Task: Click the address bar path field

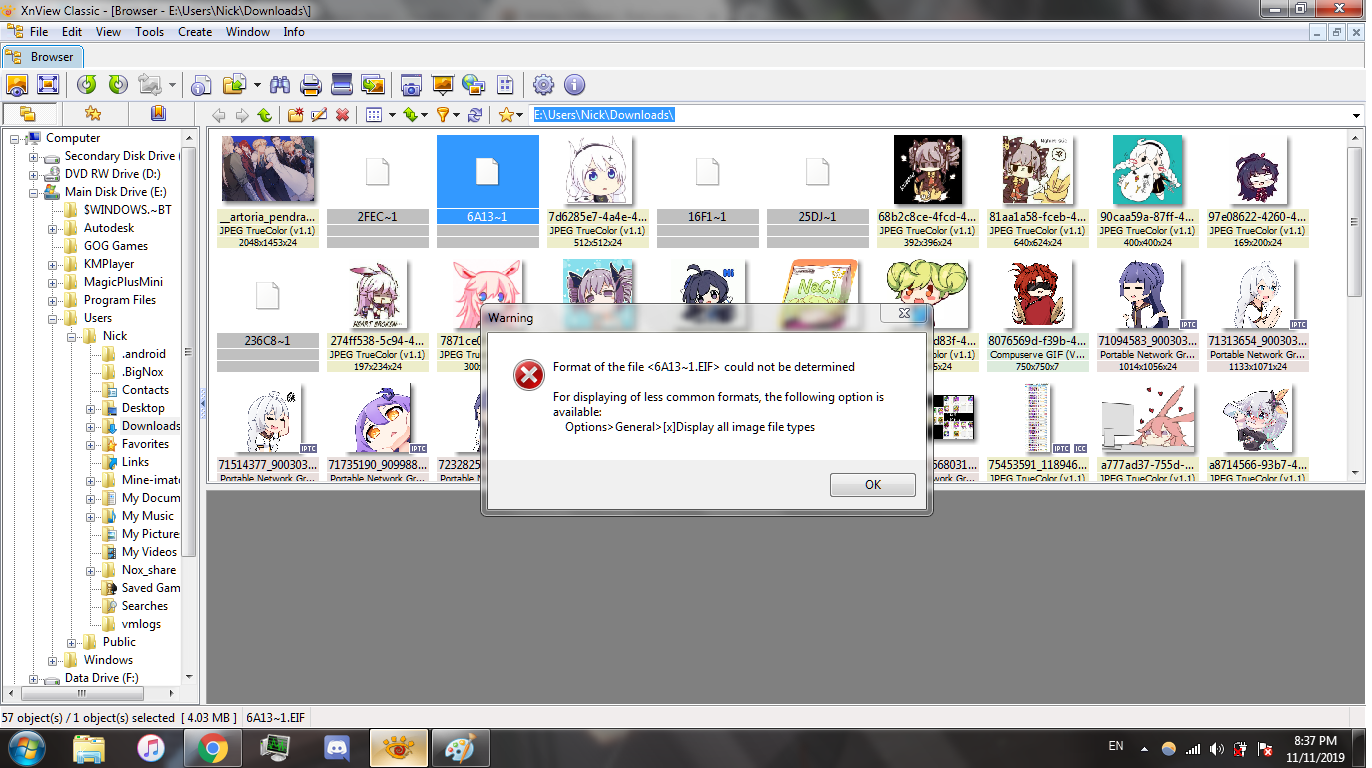Action: 938,115
